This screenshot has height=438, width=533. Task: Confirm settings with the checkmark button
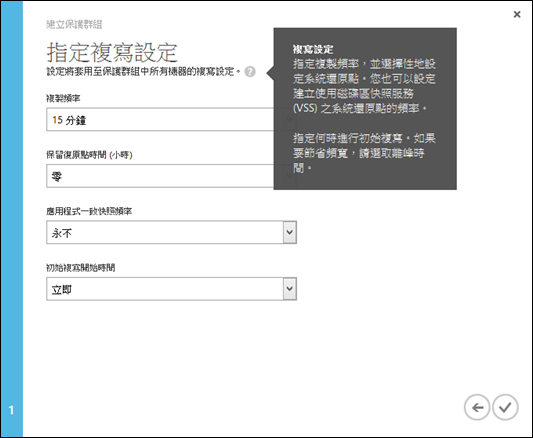pyautogui.click(x=505, y=407)
